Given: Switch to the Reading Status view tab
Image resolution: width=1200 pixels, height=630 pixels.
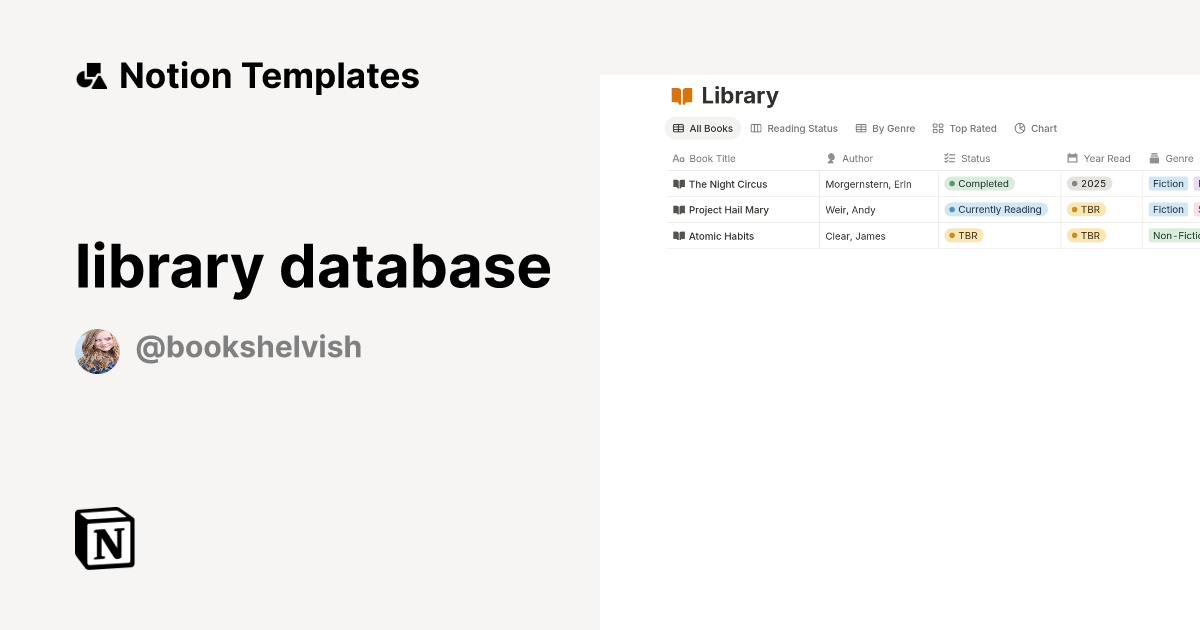Looking at the screenshot, I should [x=794, y=128].
